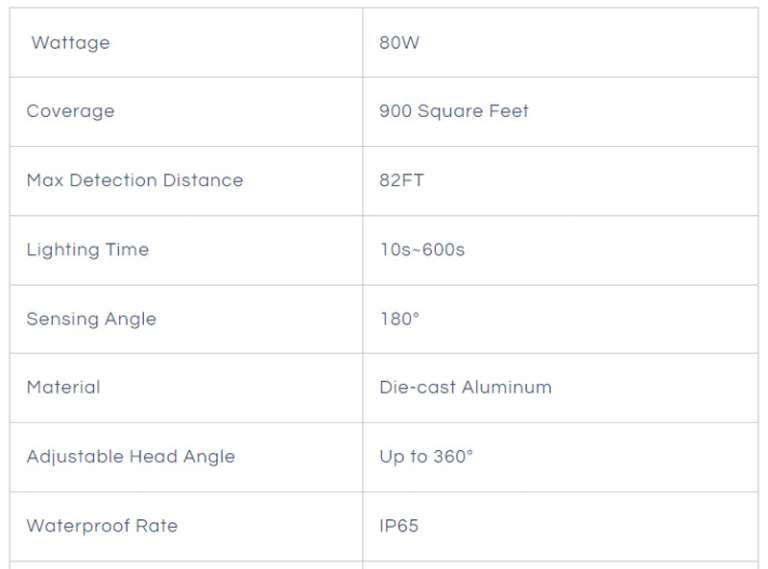Click the partial cell below Waterproof Rate

coord(186,564)
